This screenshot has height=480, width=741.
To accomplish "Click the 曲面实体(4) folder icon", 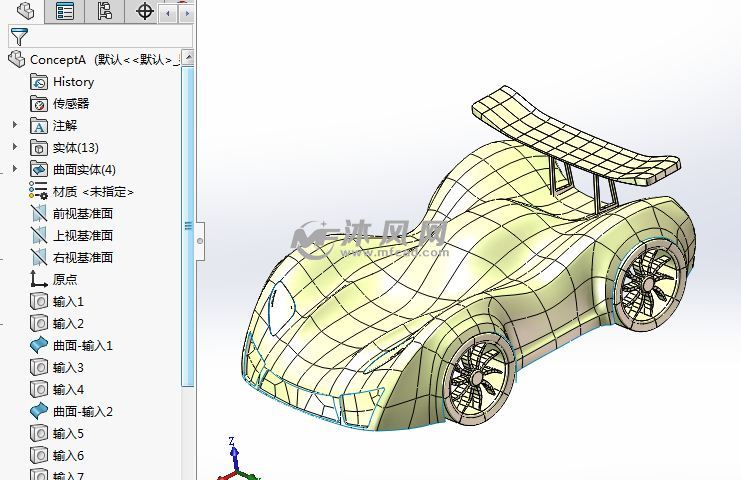I will point(39,169).
